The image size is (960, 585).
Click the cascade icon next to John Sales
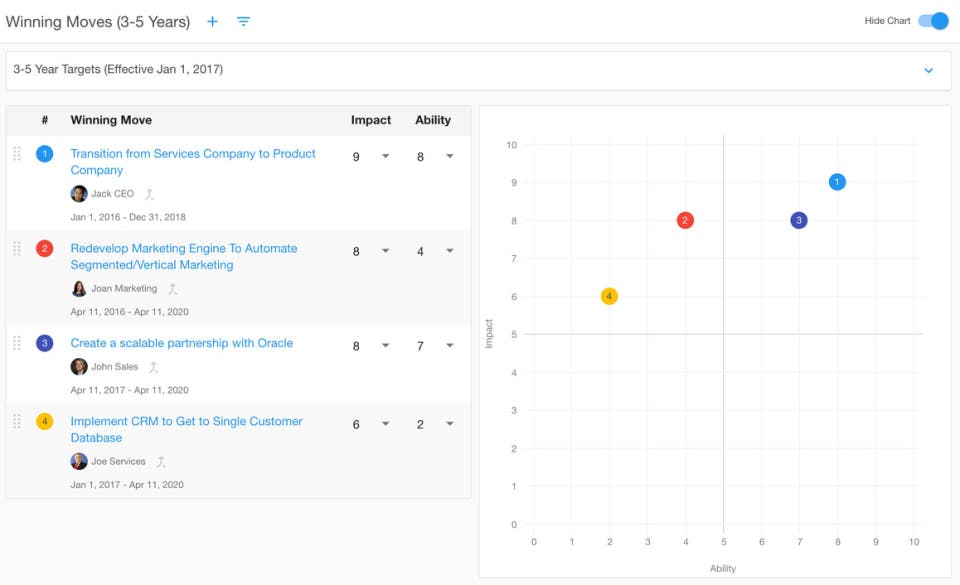pyautogui.click(x=154, y=367)
